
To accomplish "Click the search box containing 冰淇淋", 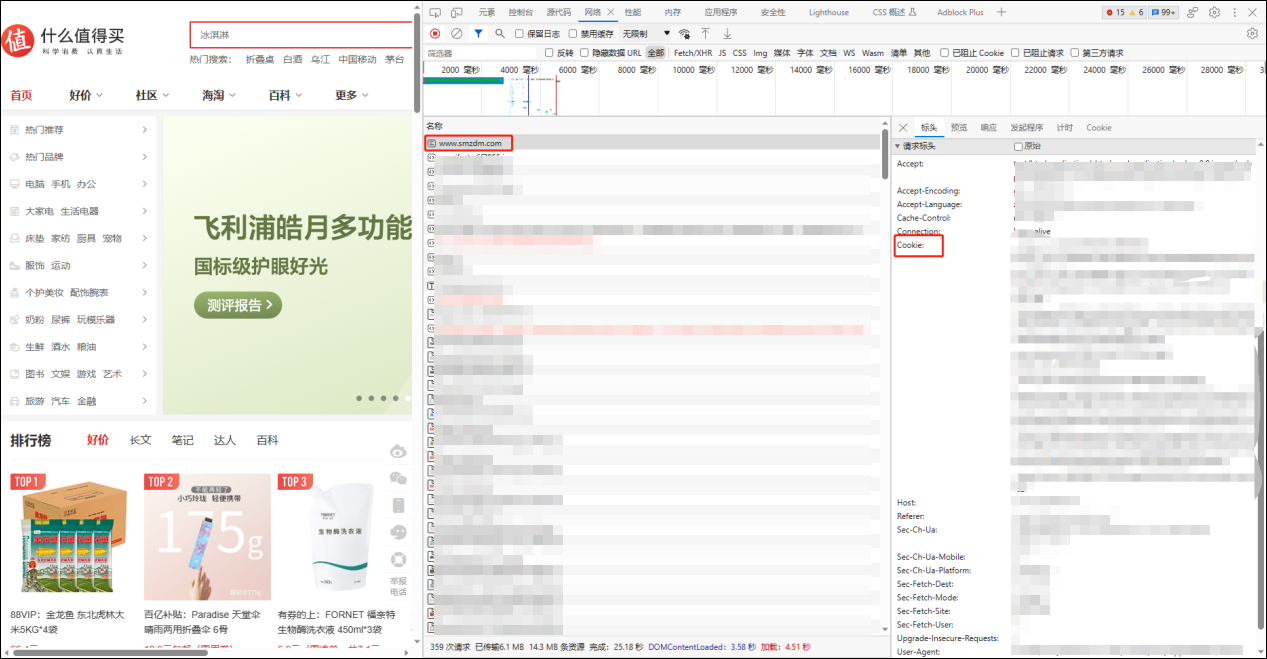I will [300, 34].
